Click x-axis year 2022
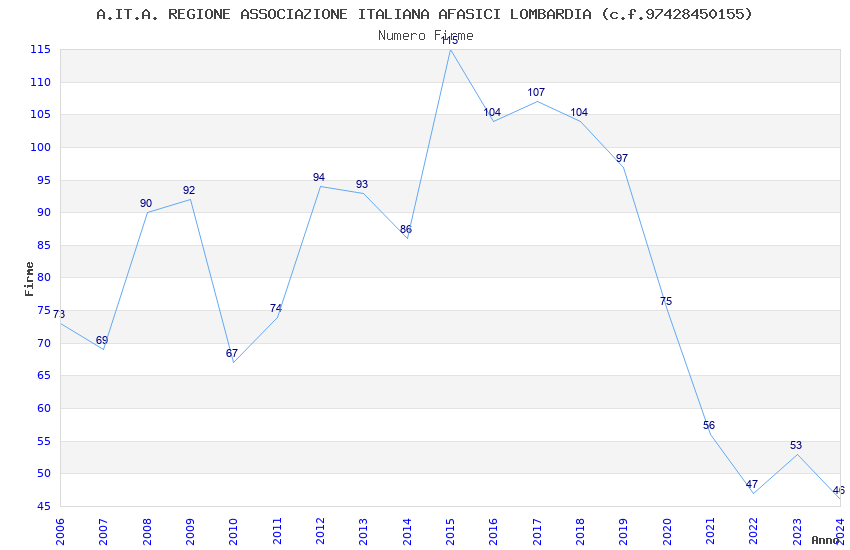This screenshot has width=850, height=550. [754, 531]
